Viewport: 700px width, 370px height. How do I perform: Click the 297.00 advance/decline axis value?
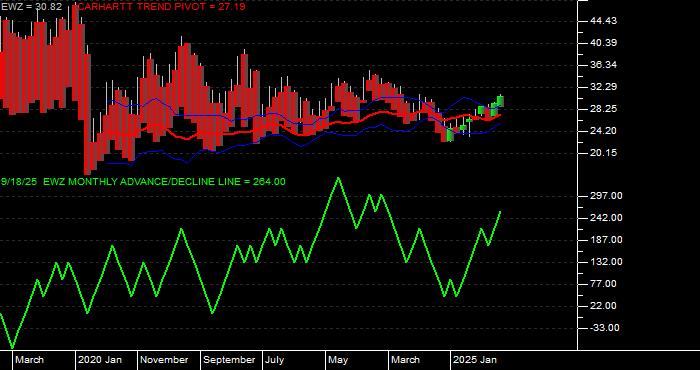tap(605, 196)
